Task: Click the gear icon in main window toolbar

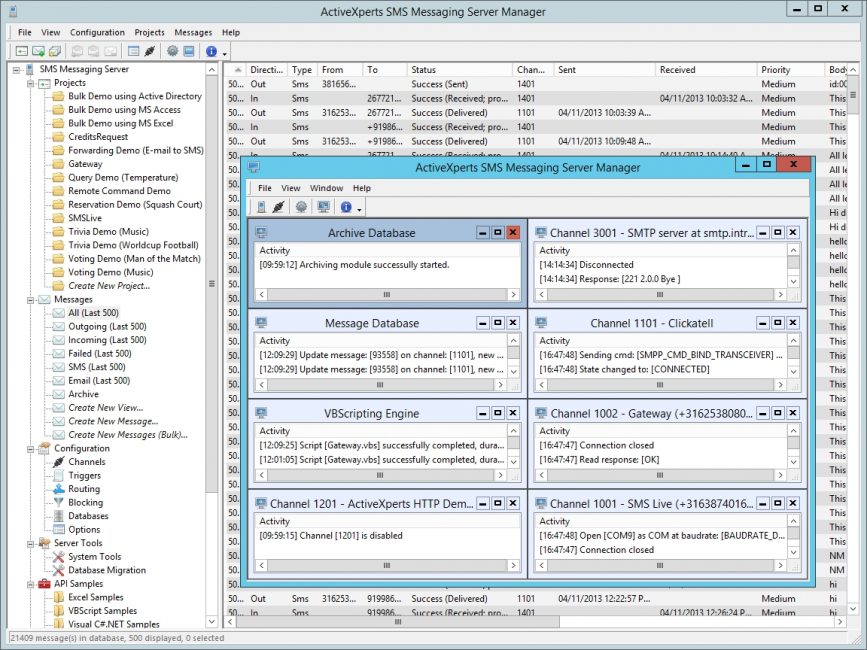Action: click(173, 51)
